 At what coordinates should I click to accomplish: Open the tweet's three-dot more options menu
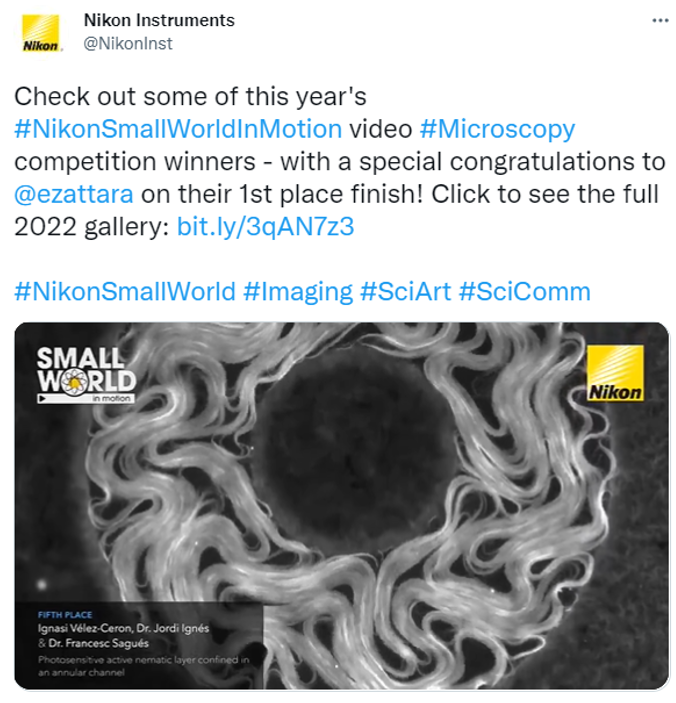tap(660, 20)
